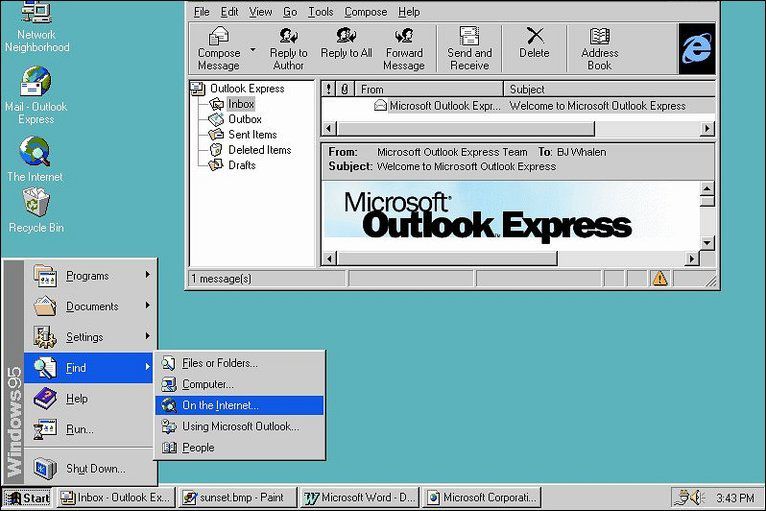766x511 pixels.
Task: Click the Start button on the taskbar
Action: point(27,498)
